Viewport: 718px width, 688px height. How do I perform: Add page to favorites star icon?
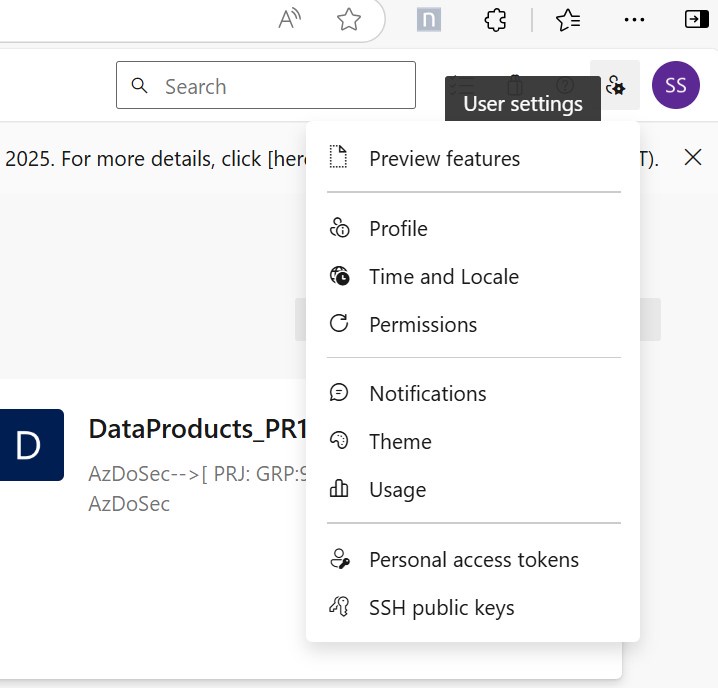pos(348,19)
